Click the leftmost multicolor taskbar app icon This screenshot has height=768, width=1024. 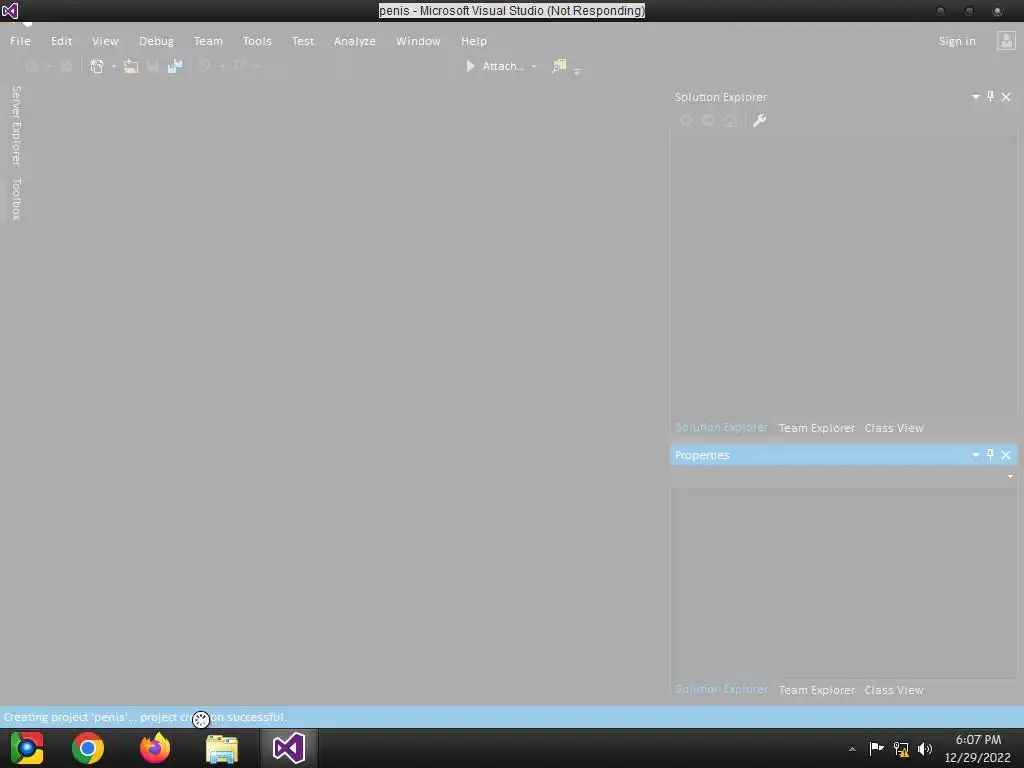tap(27, 748)
